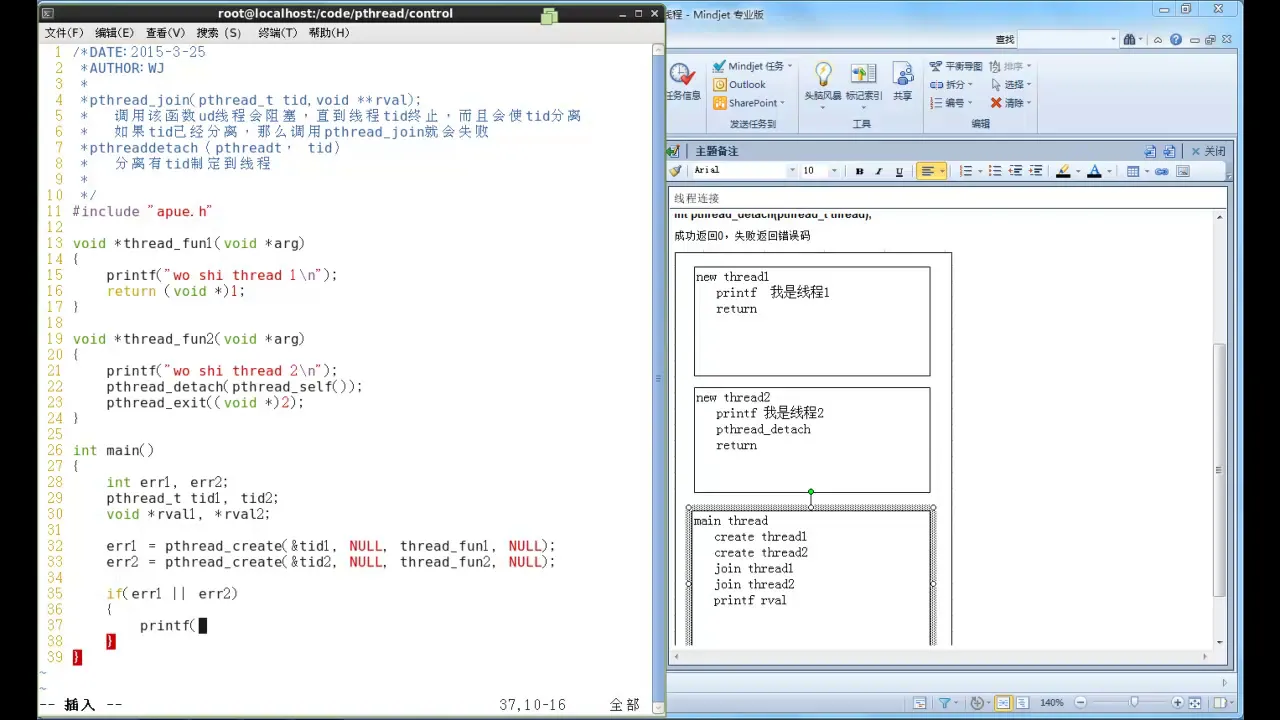This screenshot has height=720, width=1280.
Task: Apply bulleted list in notes
Action: tap(995, 171)
